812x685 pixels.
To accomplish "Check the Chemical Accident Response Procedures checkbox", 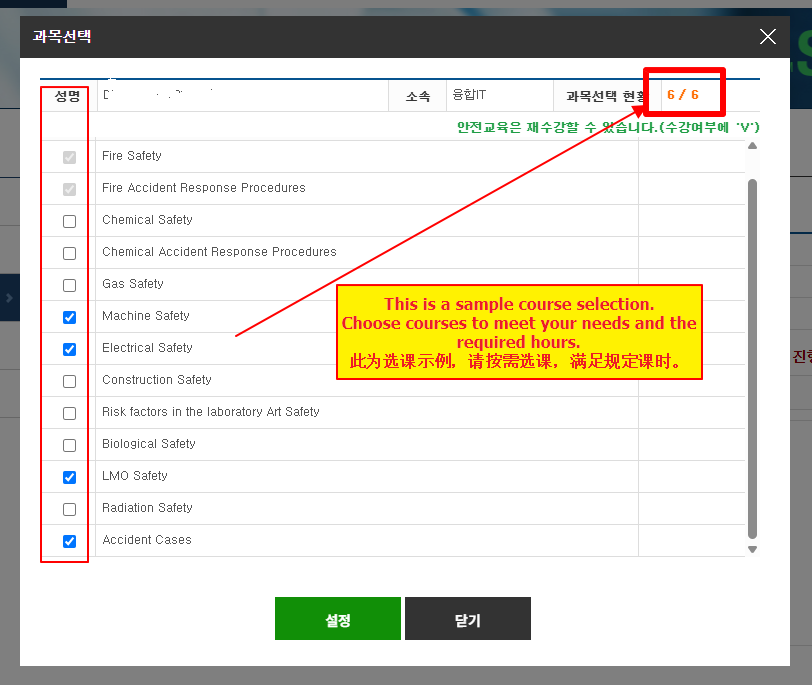I will click(69, 254).
